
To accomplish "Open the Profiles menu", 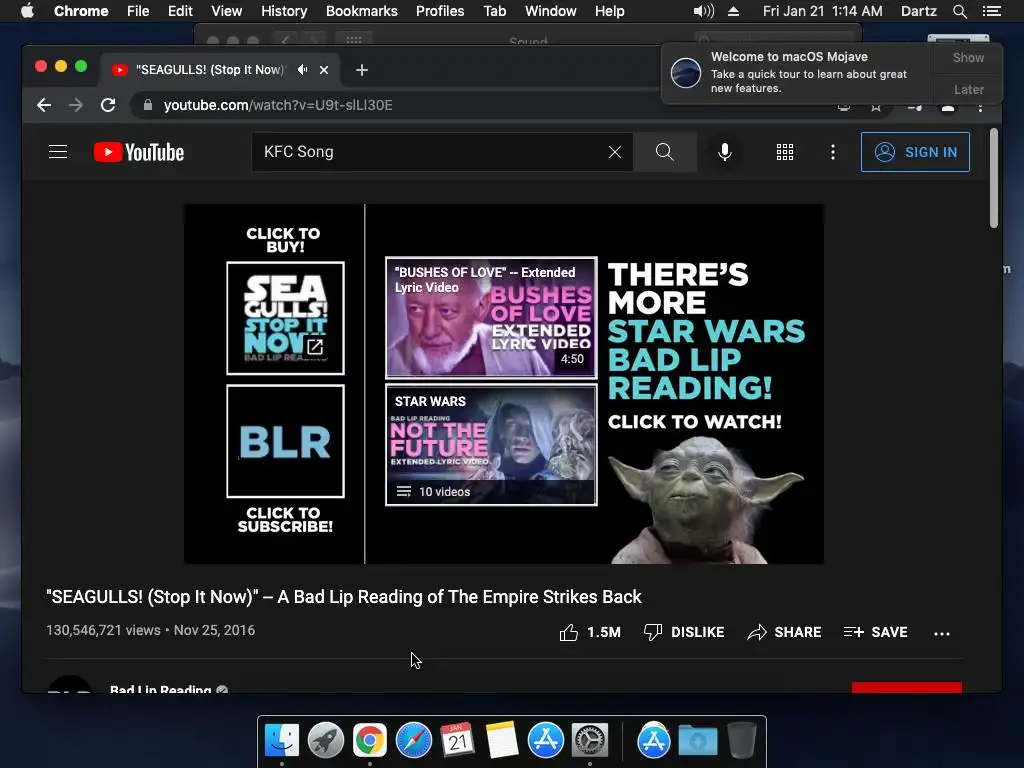I will click(440, 11).
